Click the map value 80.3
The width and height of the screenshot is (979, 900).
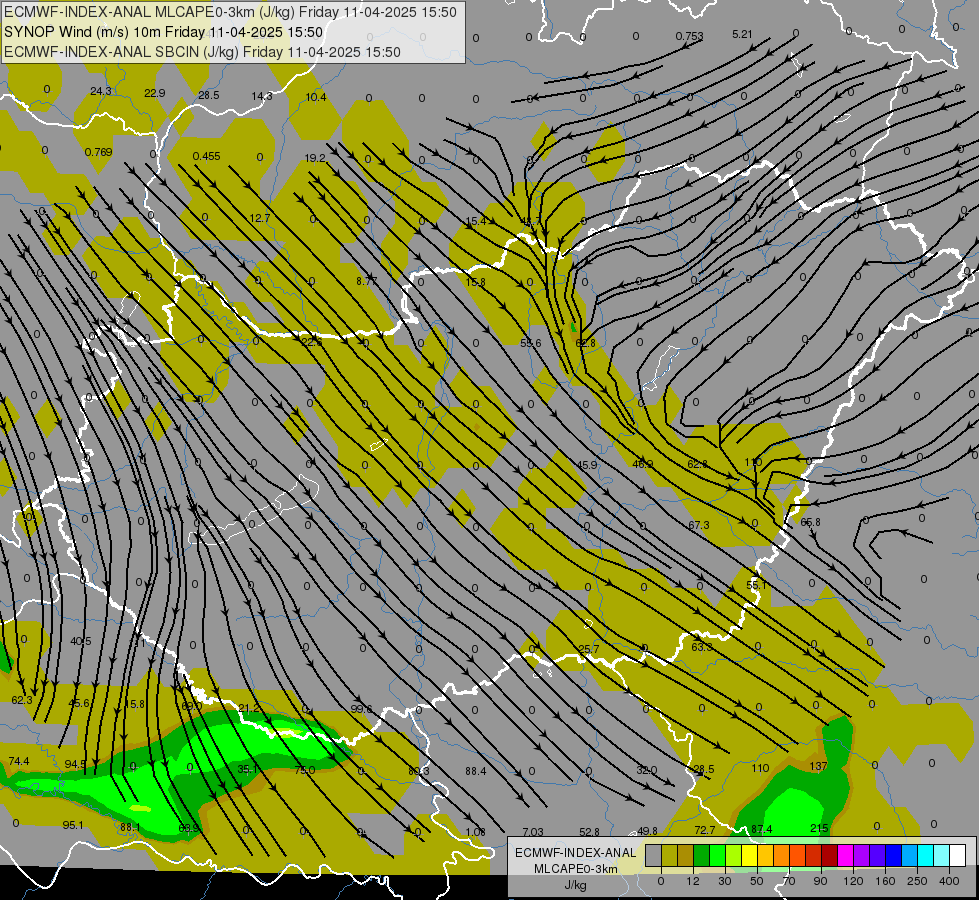coord(419,771)
